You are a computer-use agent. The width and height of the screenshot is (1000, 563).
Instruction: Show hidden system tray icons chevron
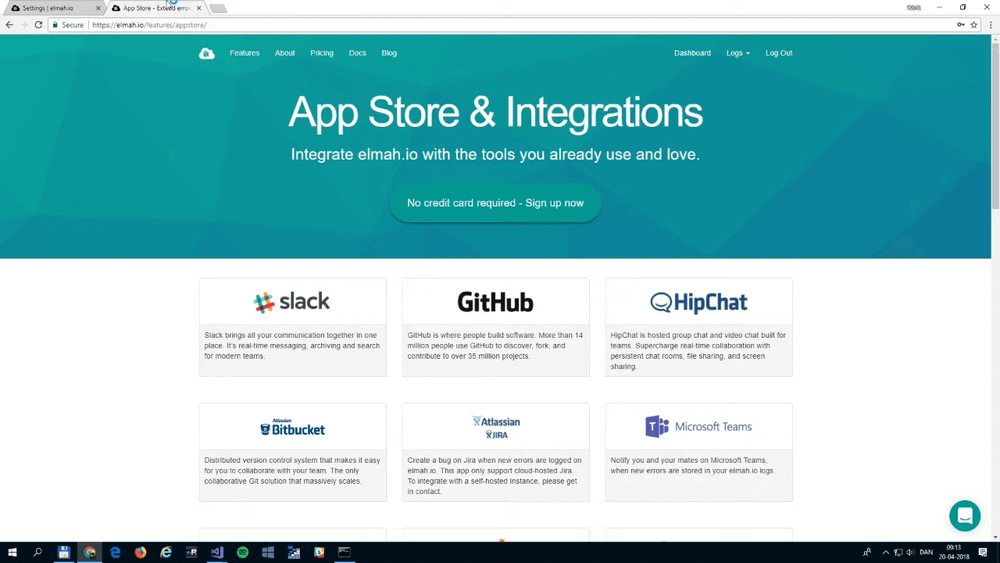[885, 552]
